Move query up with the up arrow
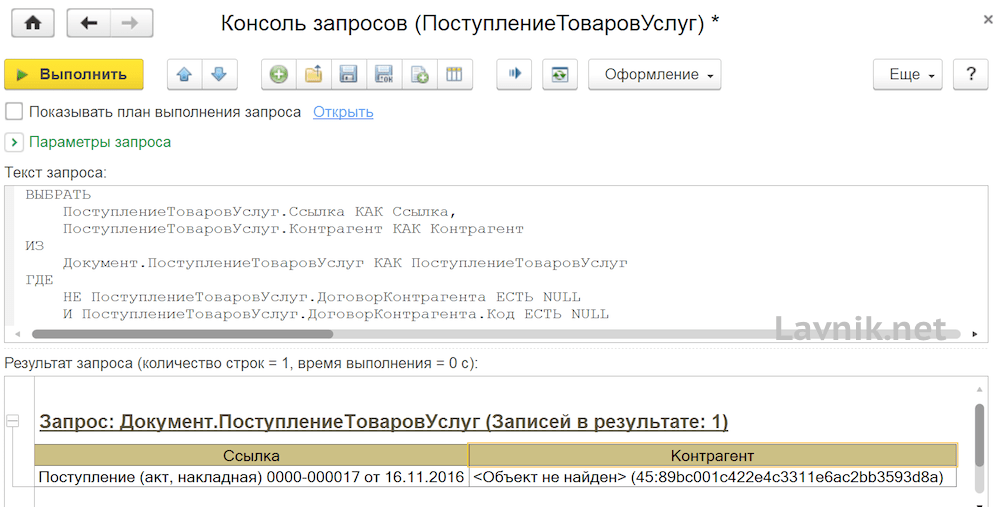This screenshot has width=999, height=507. tap(183, 74)
